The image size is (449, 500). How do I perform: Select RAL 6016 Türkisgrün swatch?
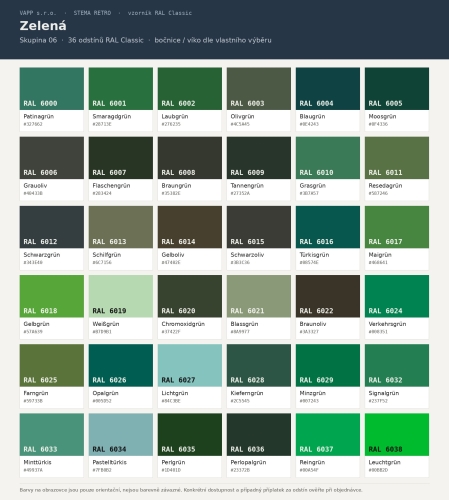328,227
